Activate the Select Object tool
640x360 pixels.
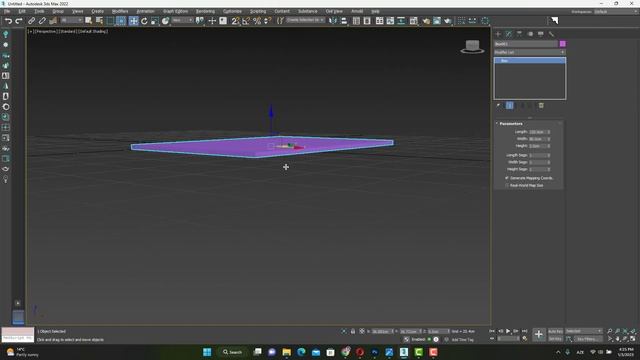[x=88, y=20]
